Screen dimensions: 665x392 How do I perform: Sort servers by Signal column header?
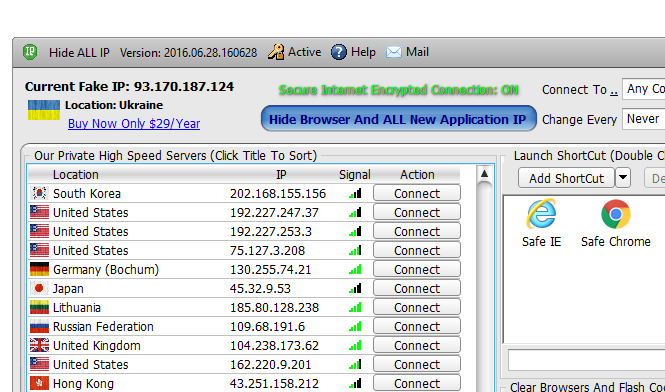[355, 175]
